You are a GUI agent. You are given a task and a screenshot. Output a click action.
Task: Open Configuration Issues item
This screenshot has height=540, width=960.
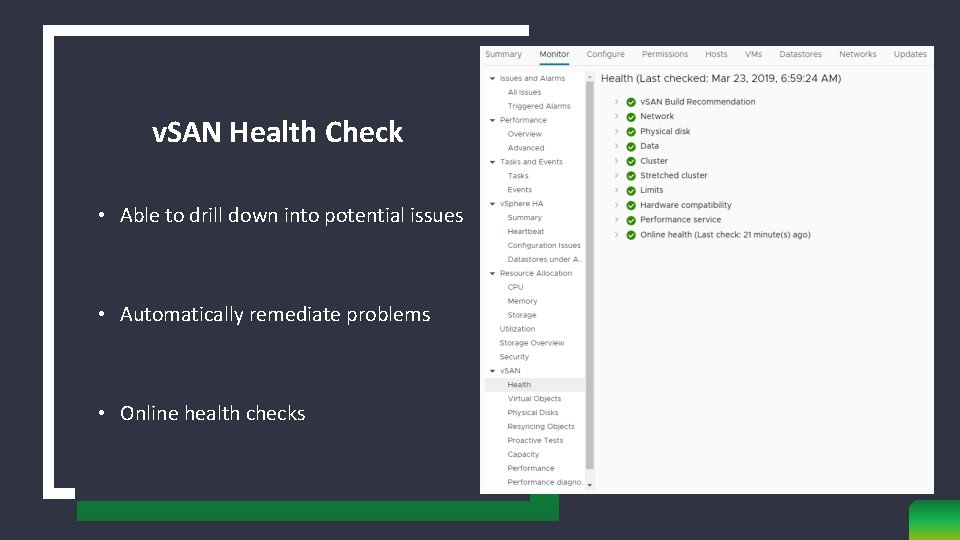point(544,246)
